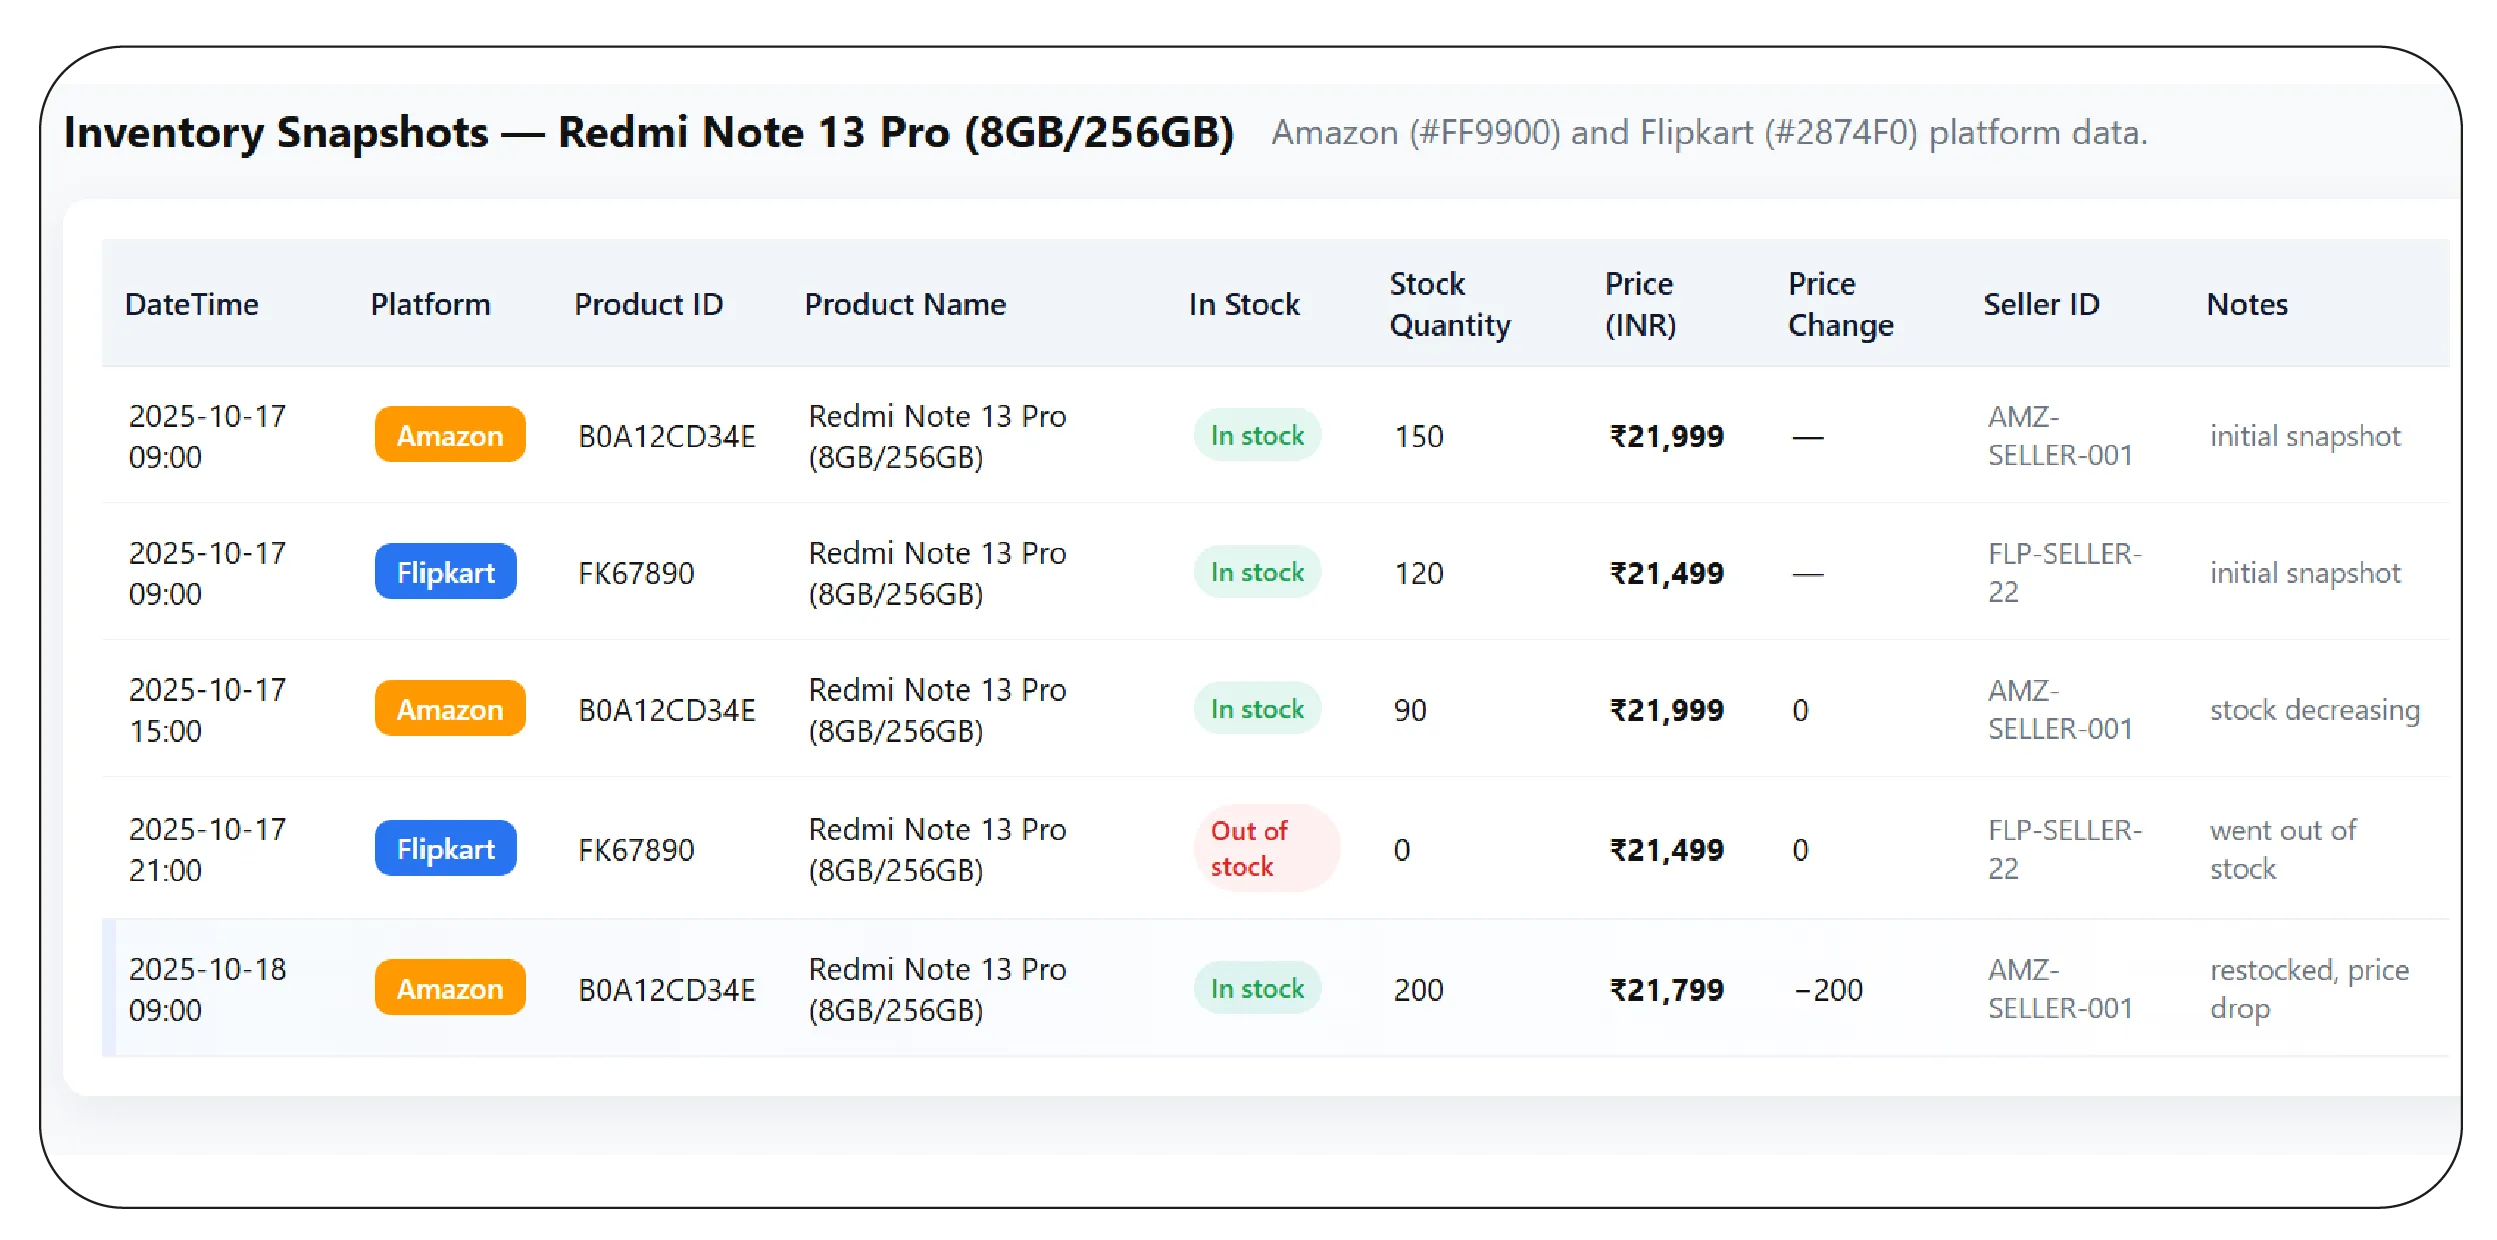Select the 'restocked, price drop' note cell
2497x1240 pixels.
tap(2308, 987)
